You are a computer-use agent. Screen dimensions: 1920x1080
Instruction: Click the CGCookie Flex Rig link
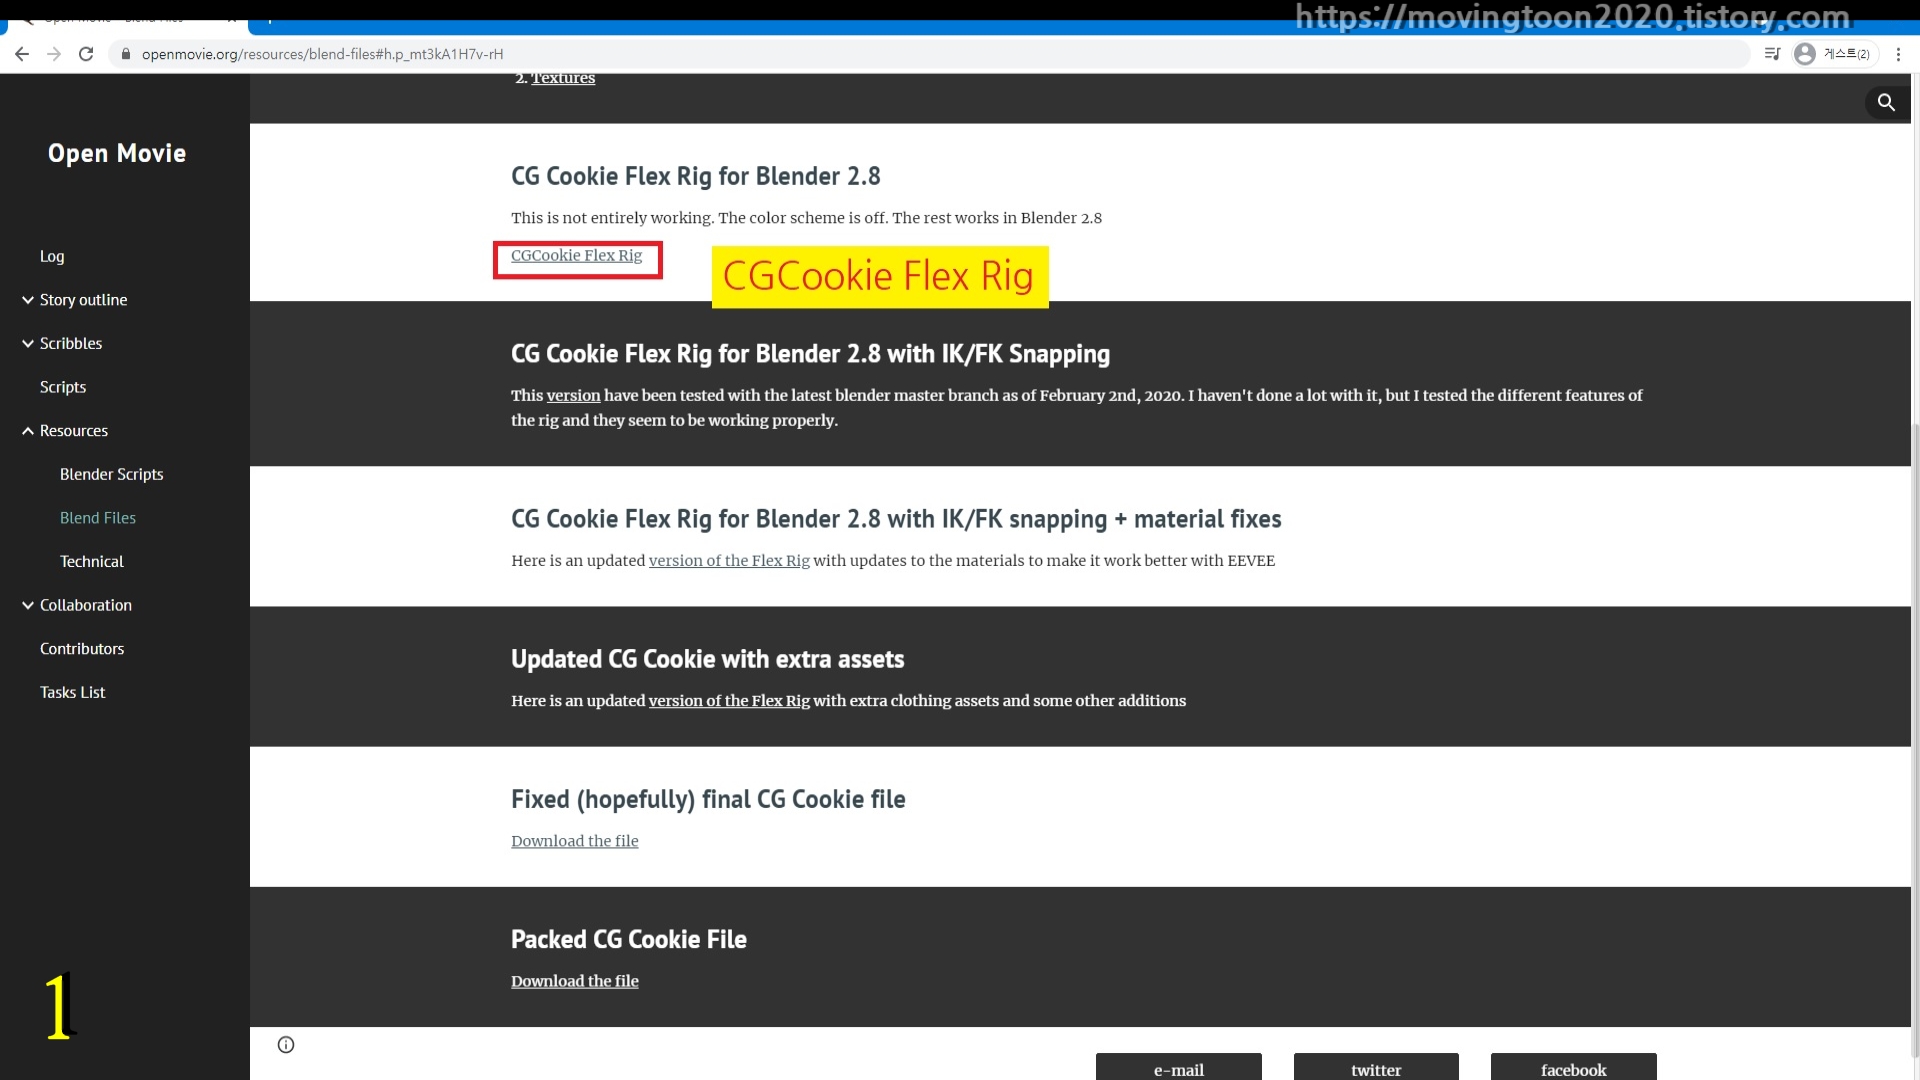577,256
